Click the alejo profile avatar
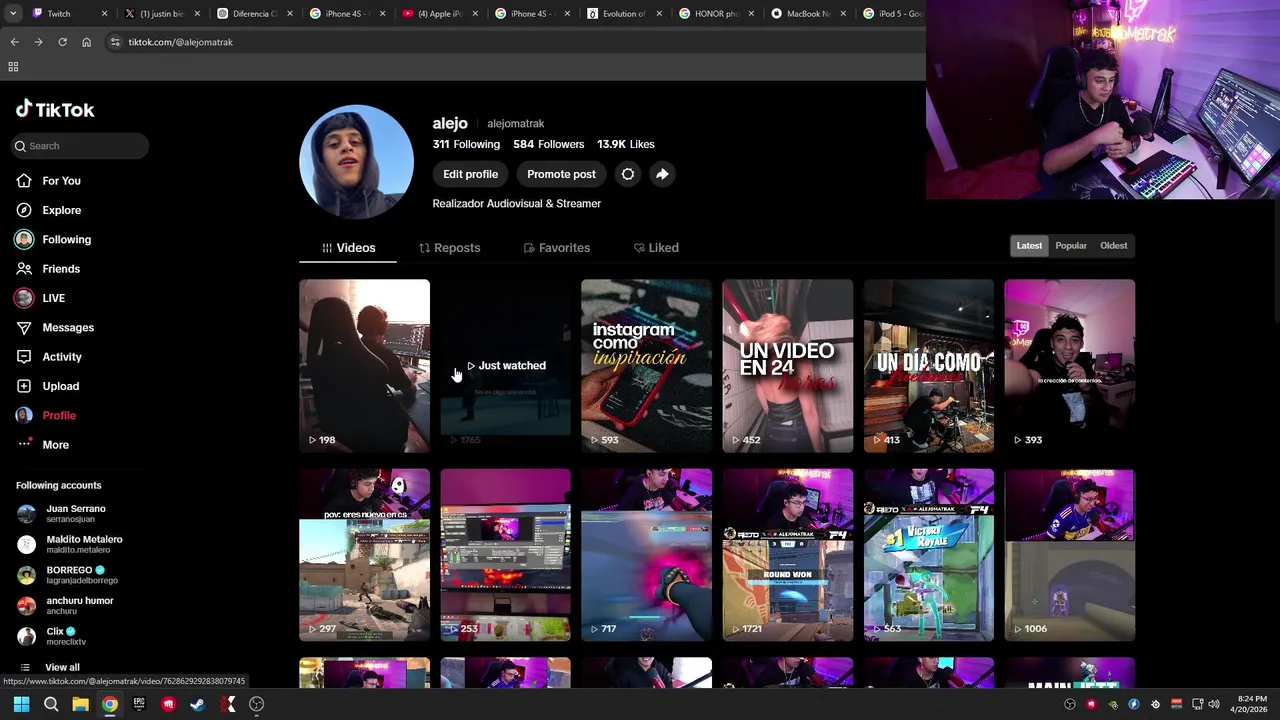The image size is (1280, 720). coord(356,161)
